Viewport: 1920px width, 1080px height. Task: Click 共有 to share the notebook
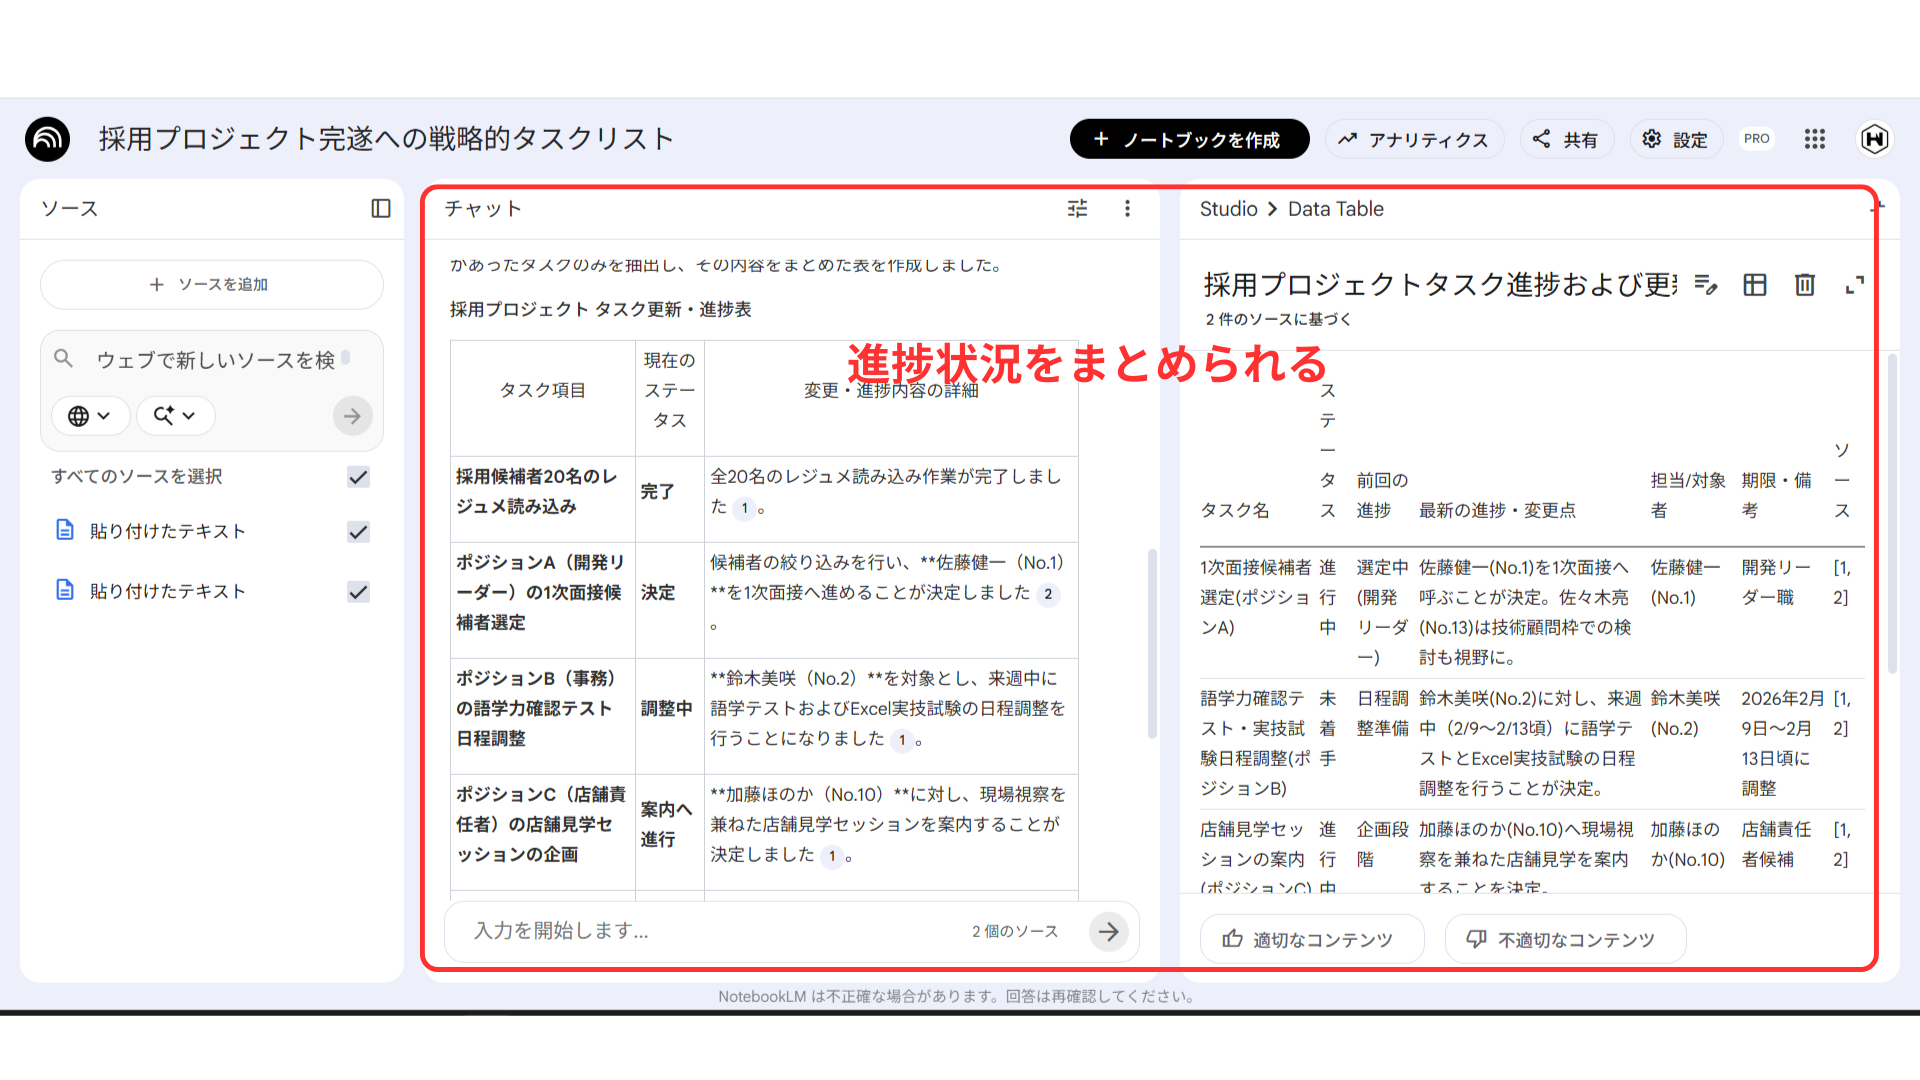(x=1567, y=139)
